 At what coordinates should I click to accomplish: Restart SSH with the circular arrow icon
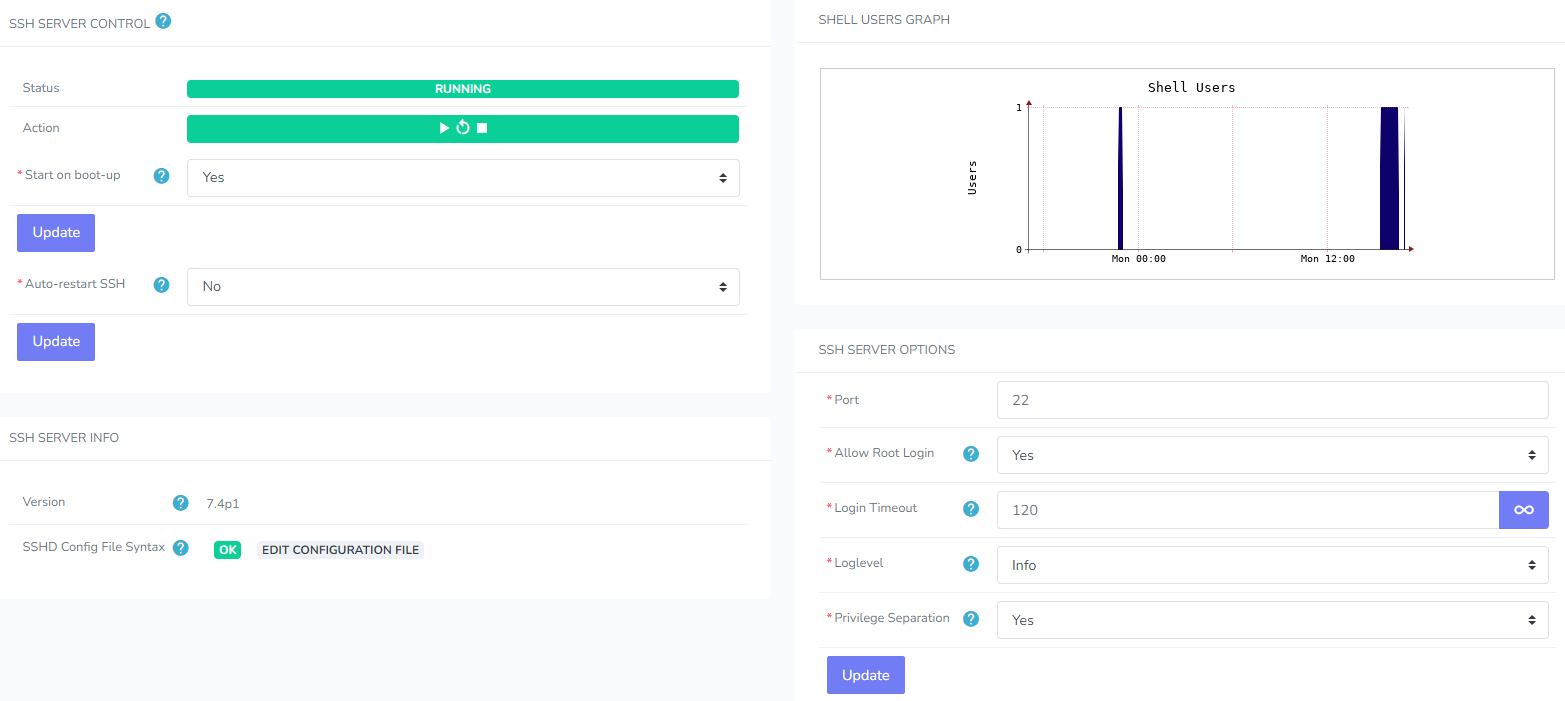pos(462,128)
